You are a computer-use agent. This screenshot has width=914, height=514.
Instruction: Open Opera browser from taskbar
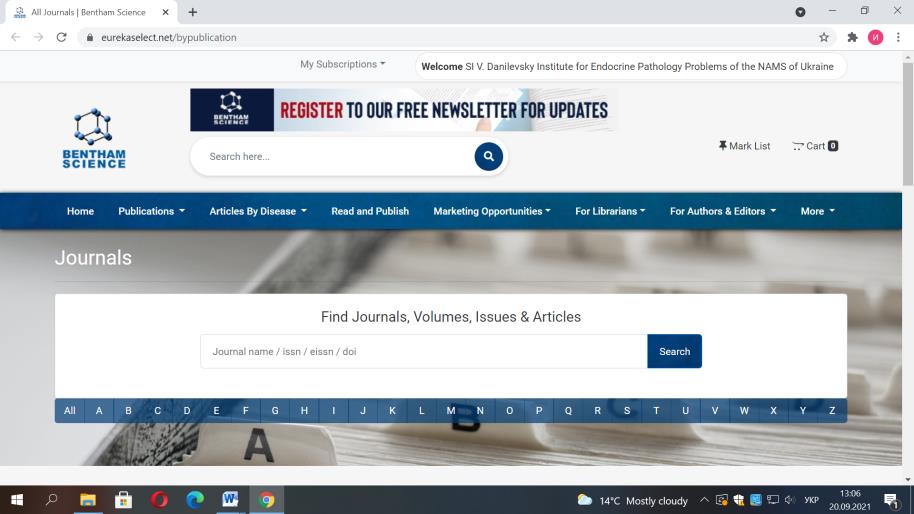[159, 500]
